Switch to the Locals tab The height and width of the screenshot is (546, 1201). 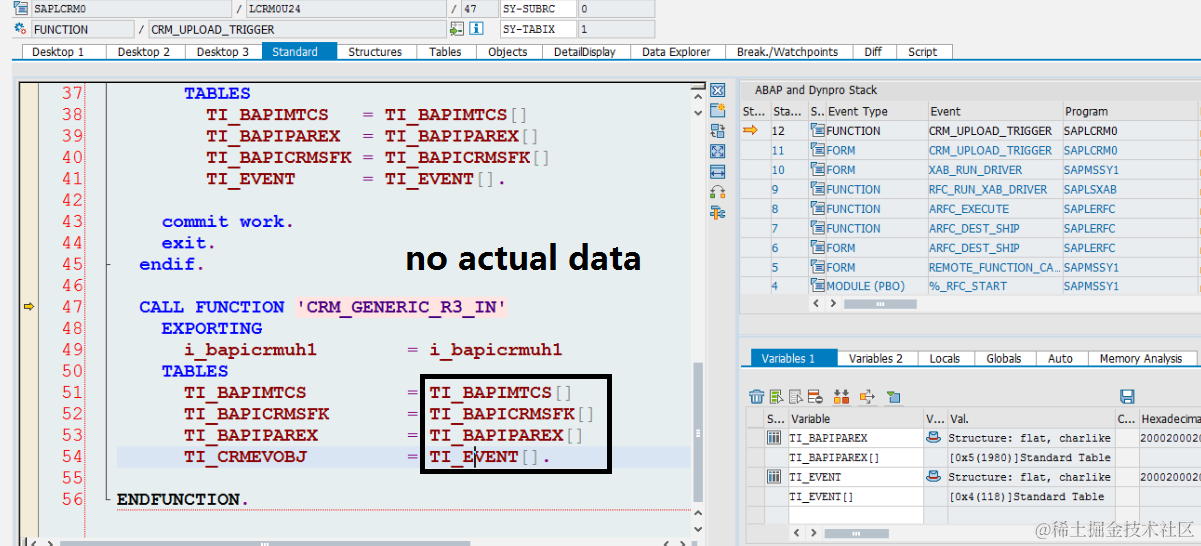pyautogui.click(x=944, y=358)
